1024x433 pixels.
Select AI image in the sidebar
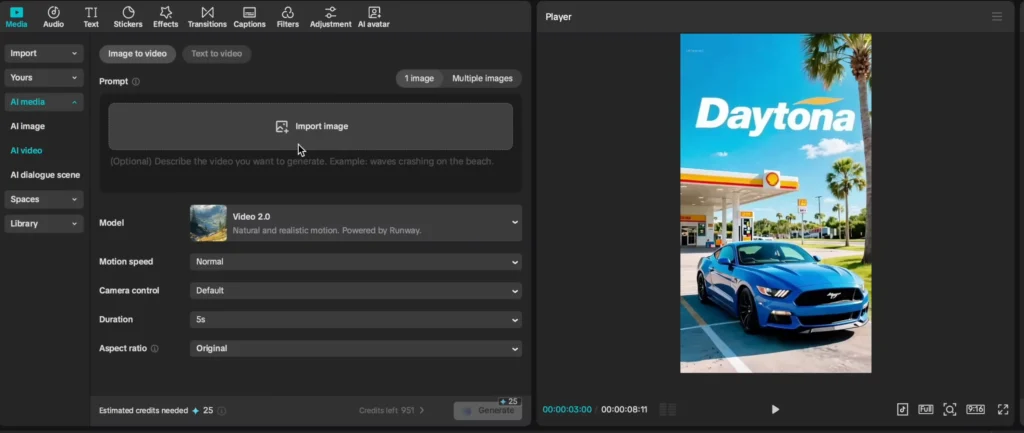[27, 126]
